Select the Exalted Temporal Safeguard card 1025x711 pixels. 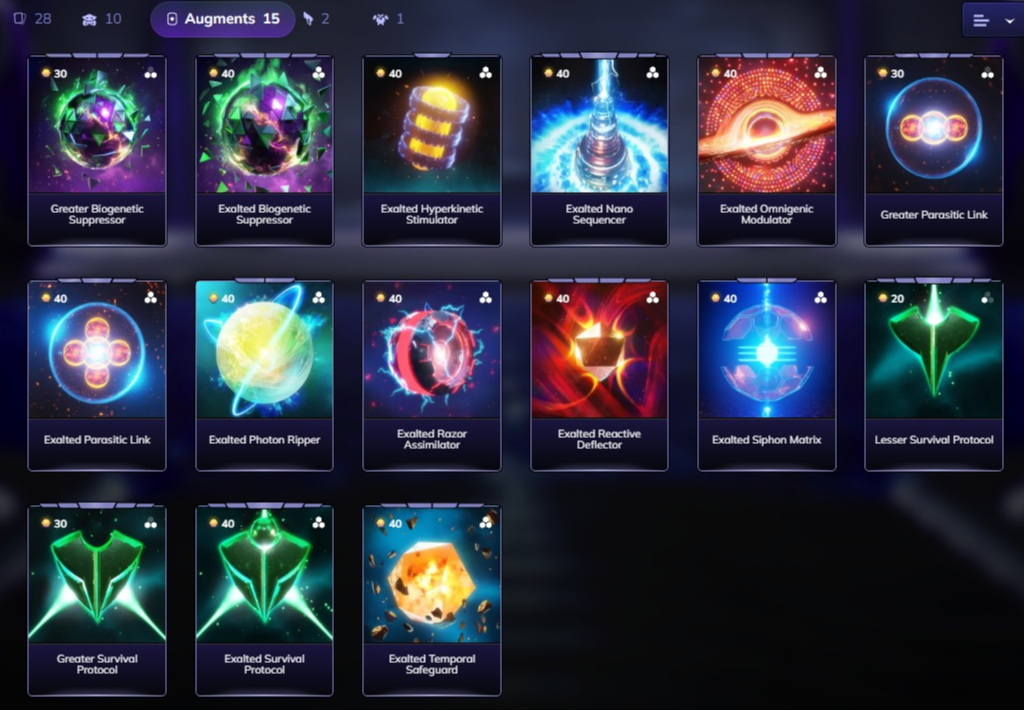click(432, 600)
